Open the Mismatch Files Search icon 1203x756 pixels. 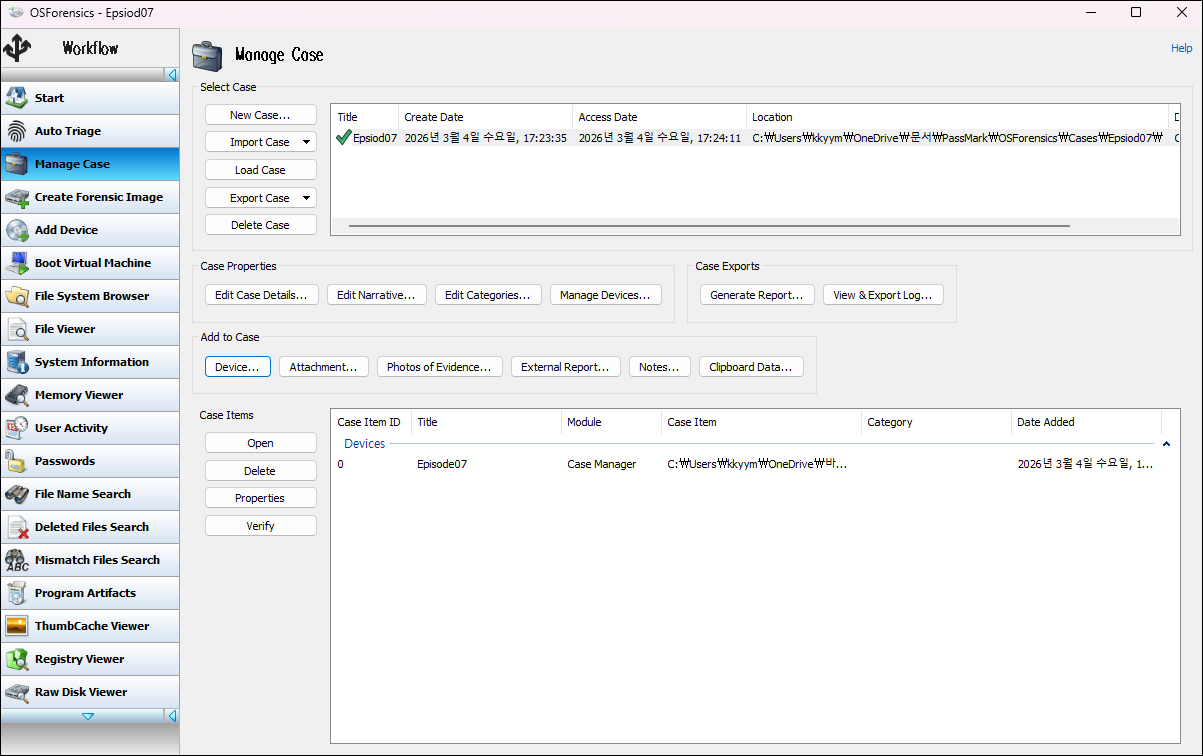(x=17, y=560)
